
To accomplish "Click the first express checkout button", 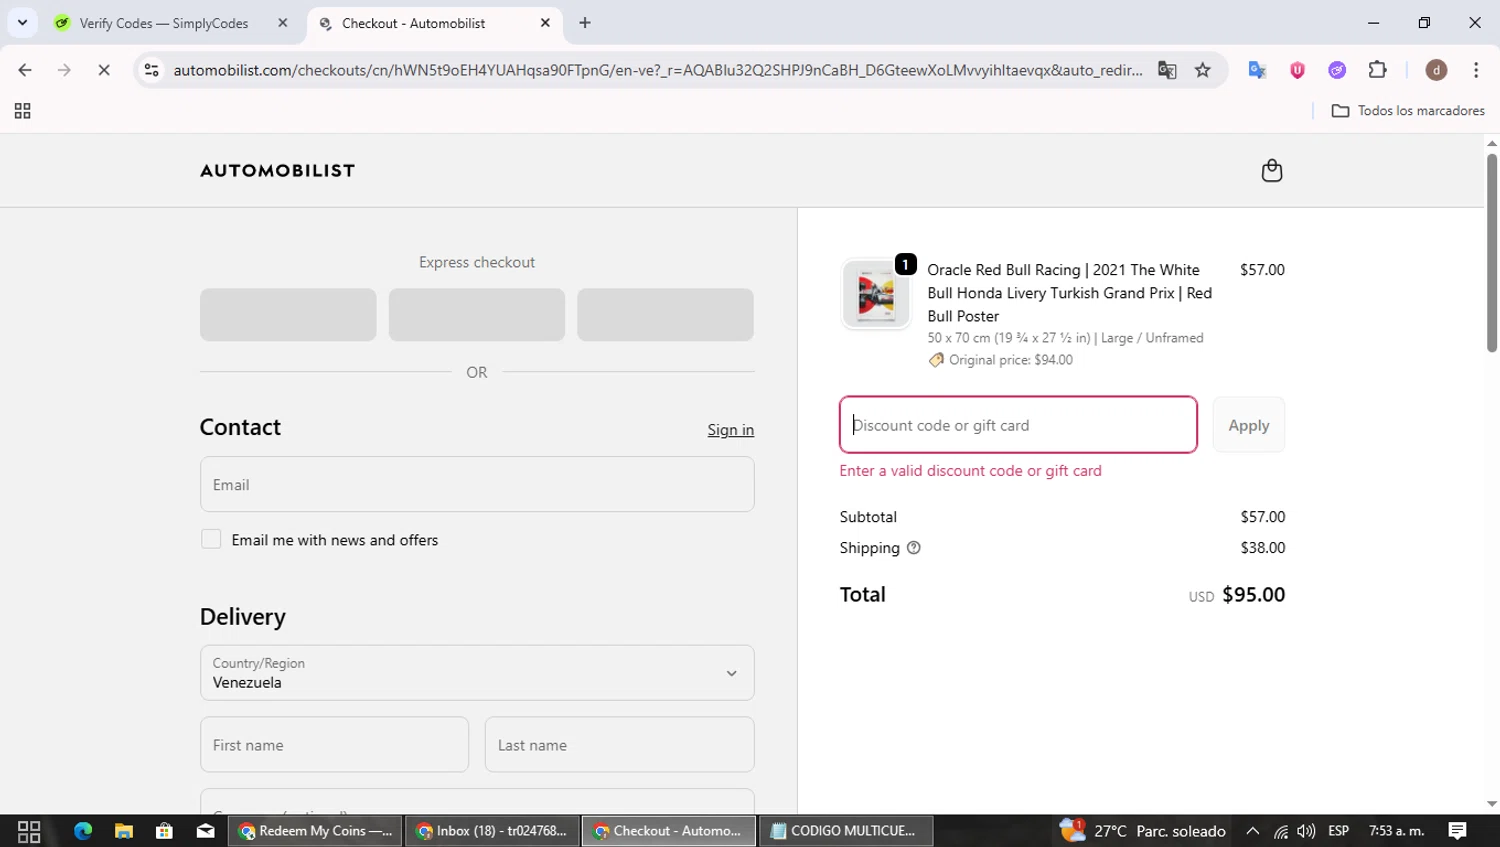I will pyautogui.click(x=288, y=315).
